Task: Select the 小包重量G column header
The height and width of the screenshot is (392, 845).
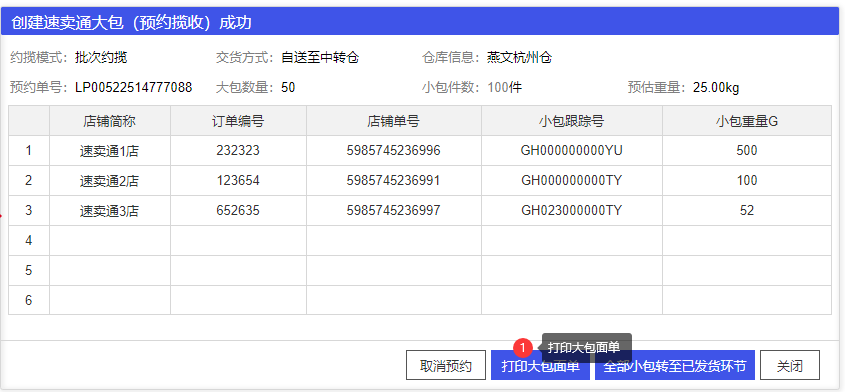Action: click(x=747, y=121)
